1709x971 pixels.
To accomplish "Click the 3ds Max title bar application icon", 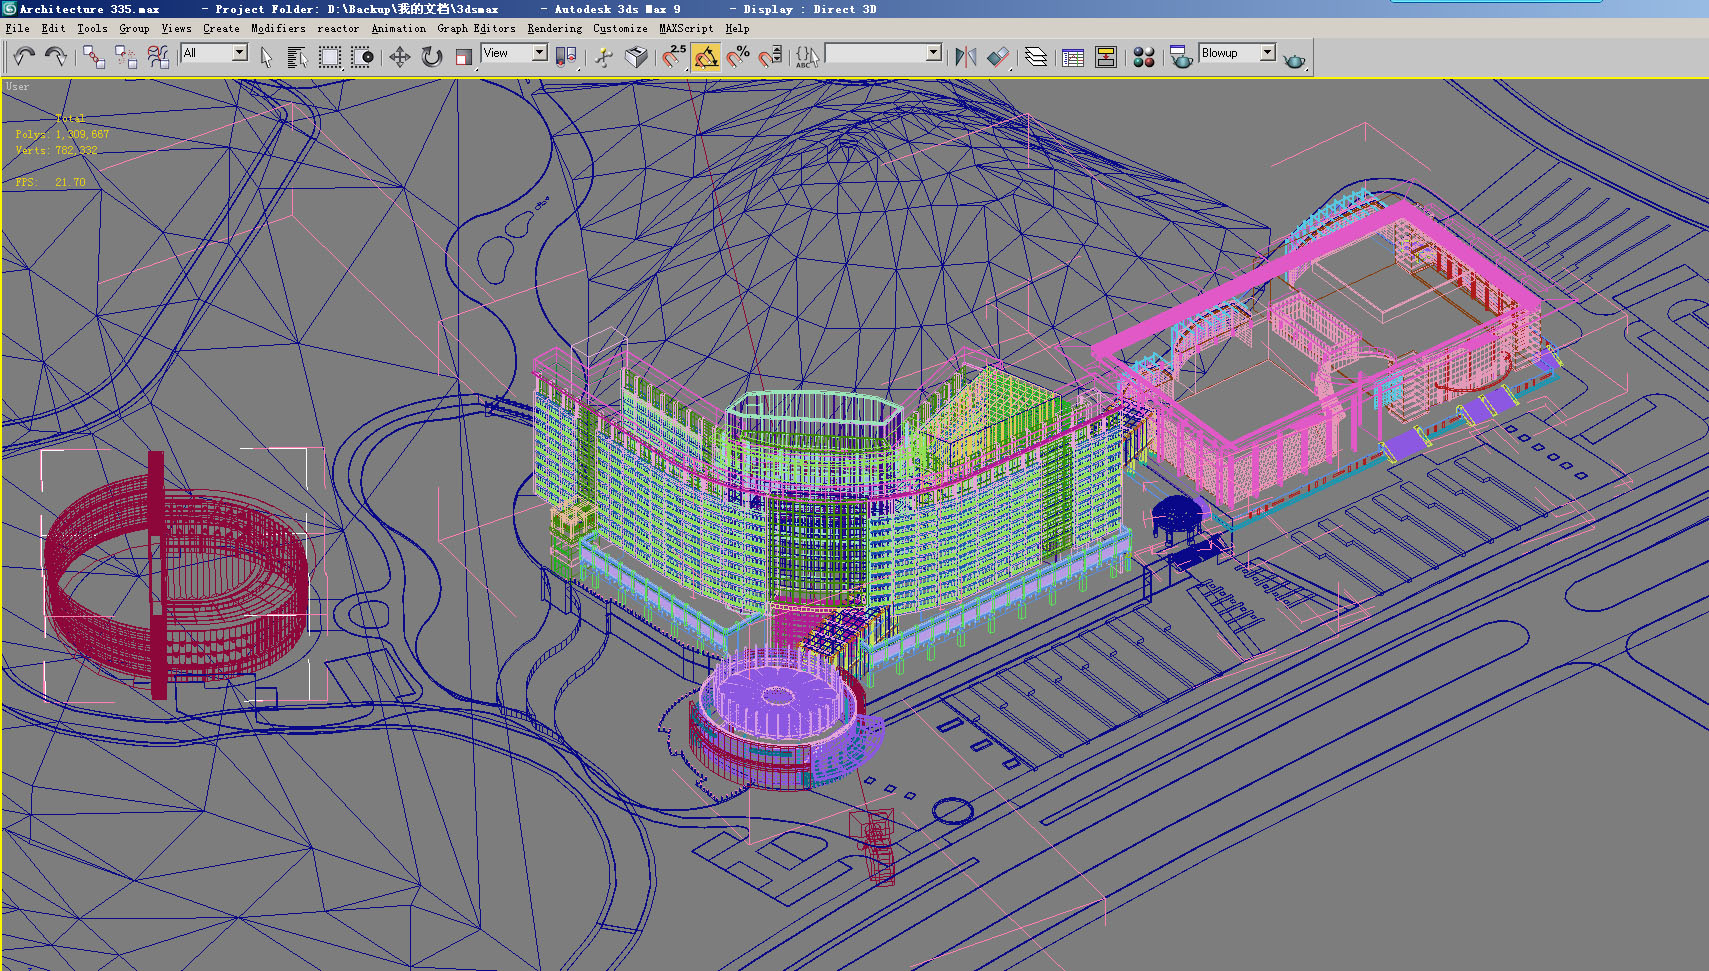I will click(9, 8).
